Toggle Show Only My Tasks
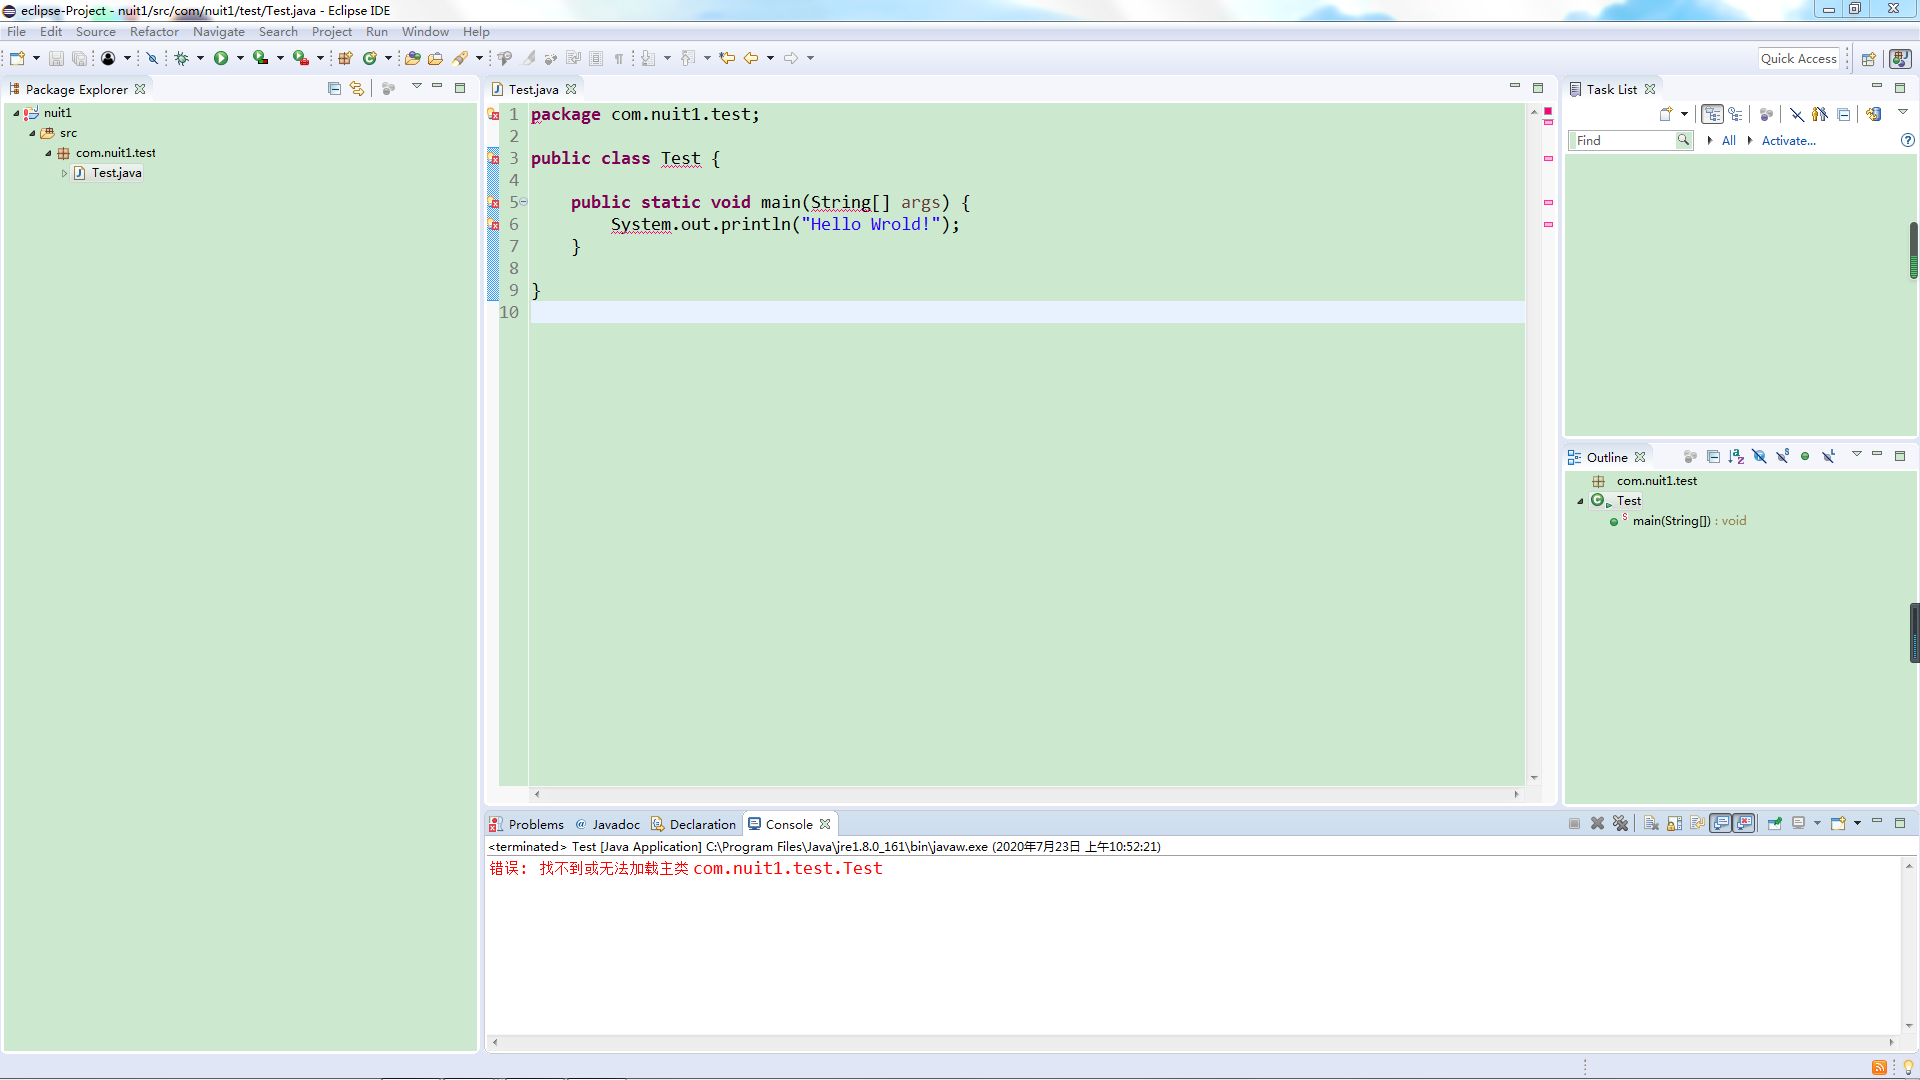This screenshot has width=1920, height=1080. pyautogui.click(x=1820, y=114)
